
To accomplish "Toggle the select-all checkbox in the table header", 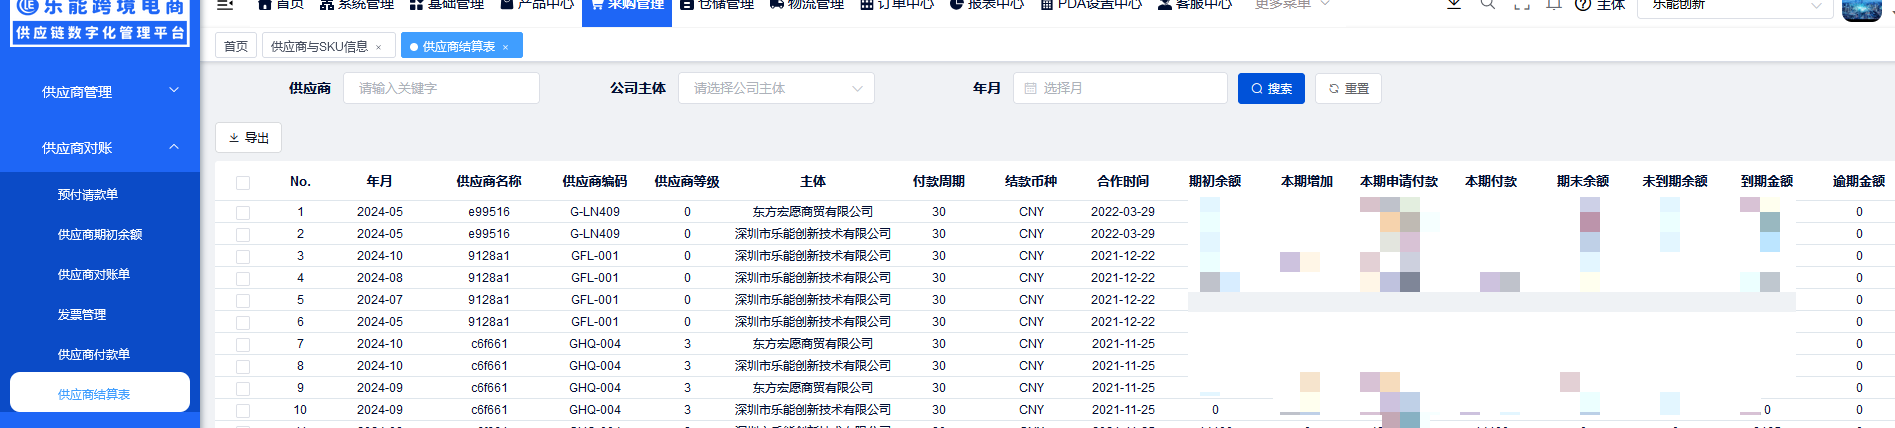I will [243, 183].
